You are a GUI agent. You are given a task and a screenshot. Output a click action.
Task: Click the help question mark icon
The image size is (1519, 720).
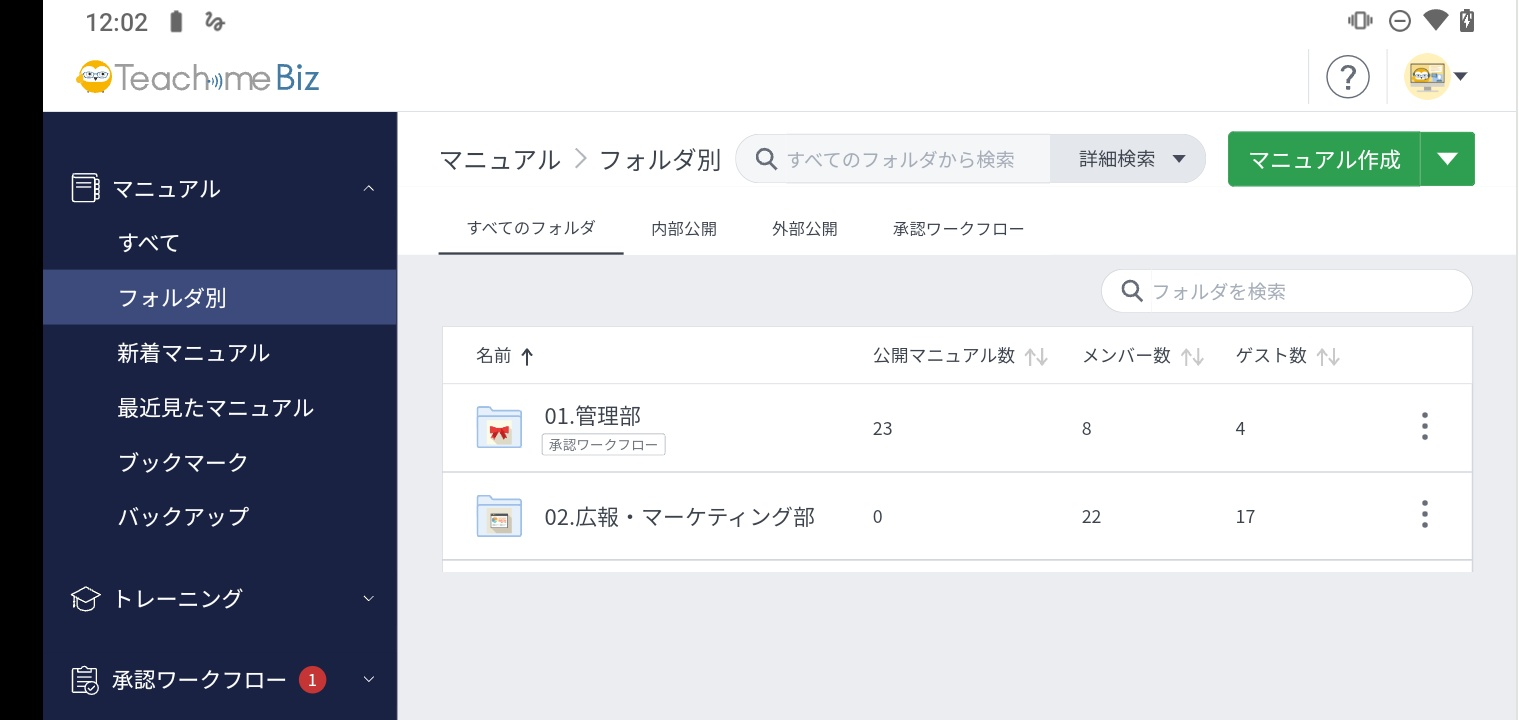pyautogui.click(x=1347, y=77)
